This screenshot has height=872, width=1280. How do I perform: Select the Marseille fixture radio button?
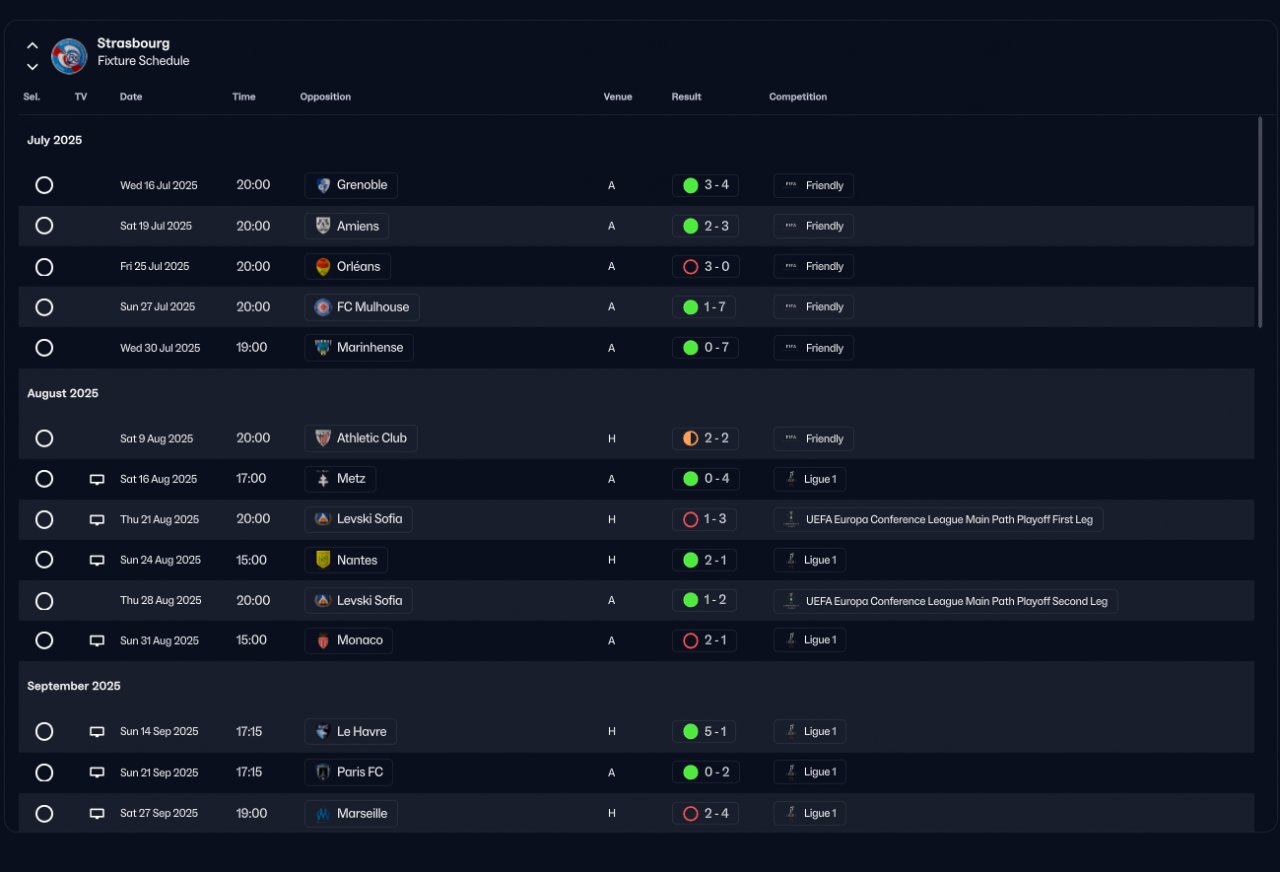click(44, 813)
